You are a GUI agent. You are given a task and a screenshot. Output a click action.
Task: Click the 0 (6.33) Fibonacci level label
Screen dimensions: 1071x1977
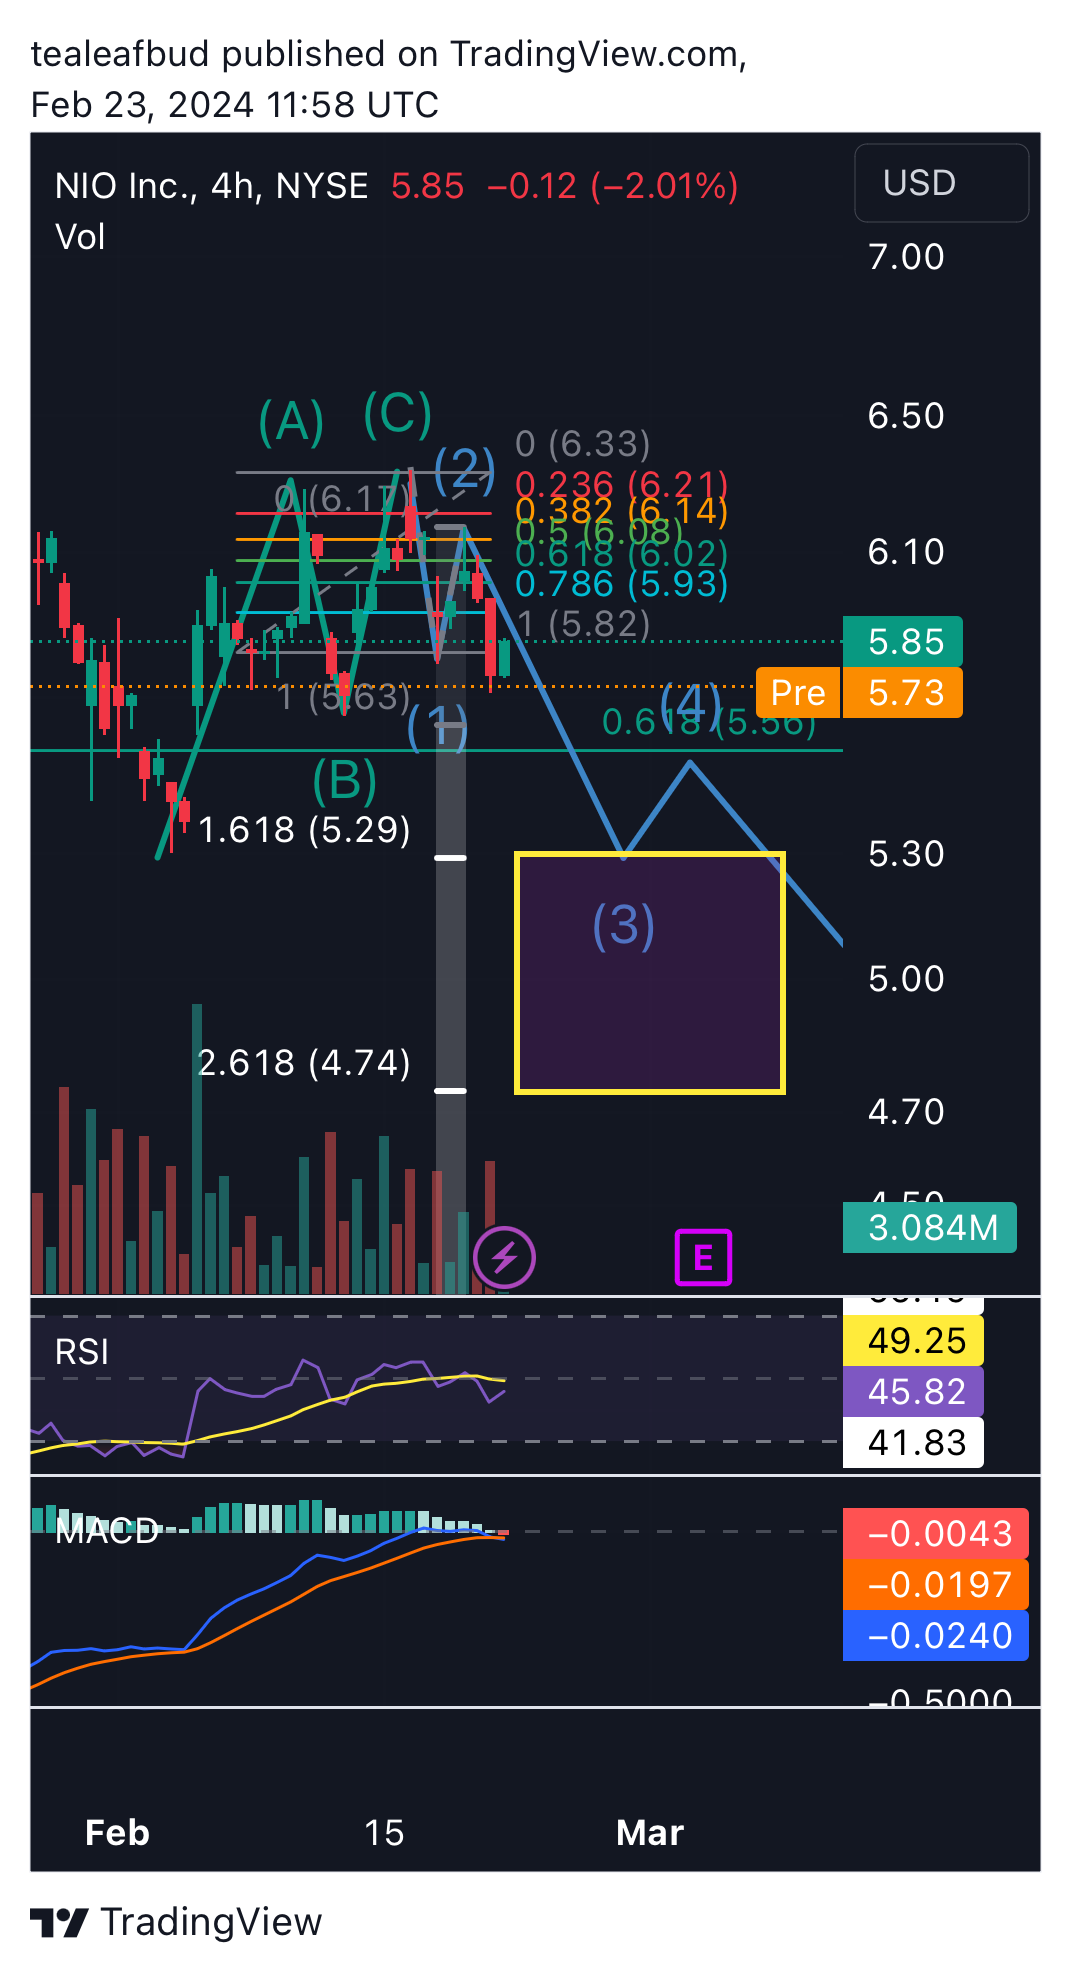(583, 443)
